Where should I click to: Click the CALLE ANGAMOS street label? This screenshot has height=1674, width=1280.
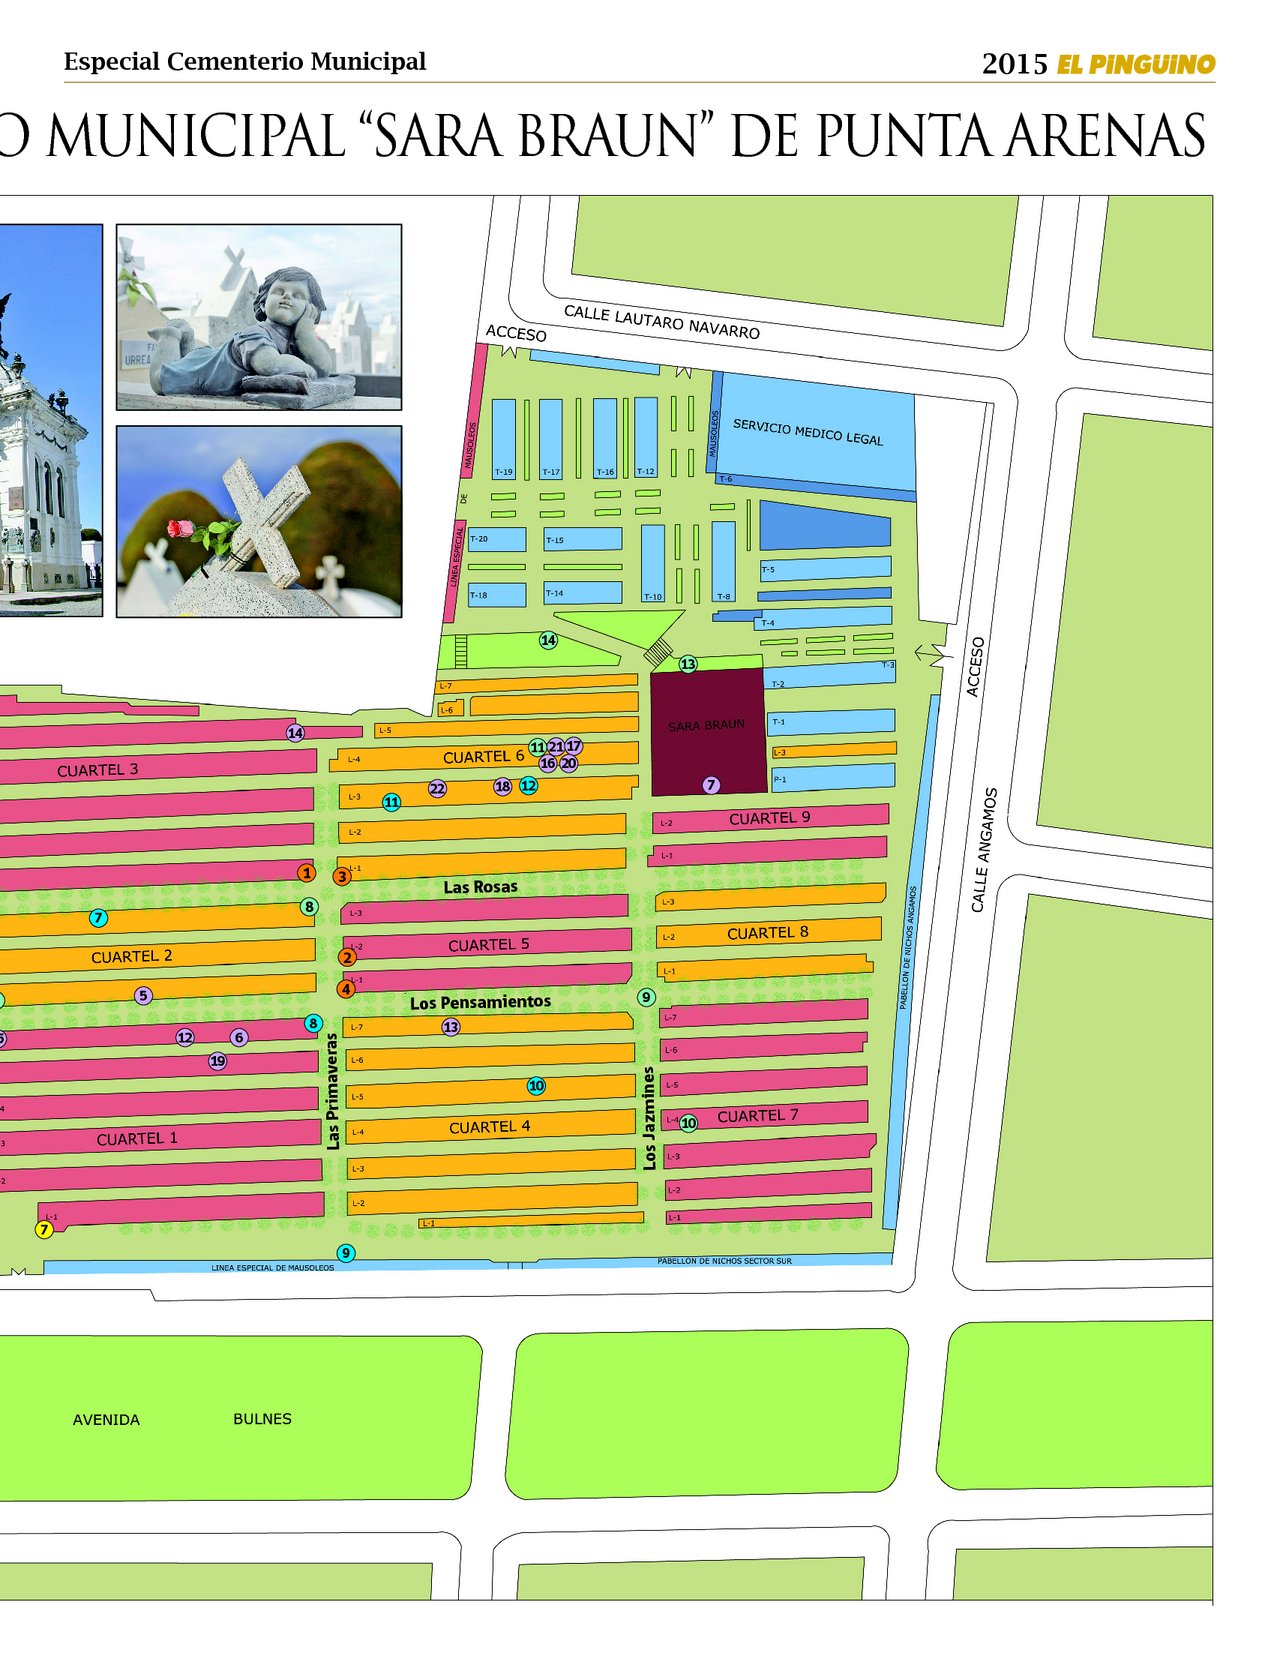coord(984,850)
